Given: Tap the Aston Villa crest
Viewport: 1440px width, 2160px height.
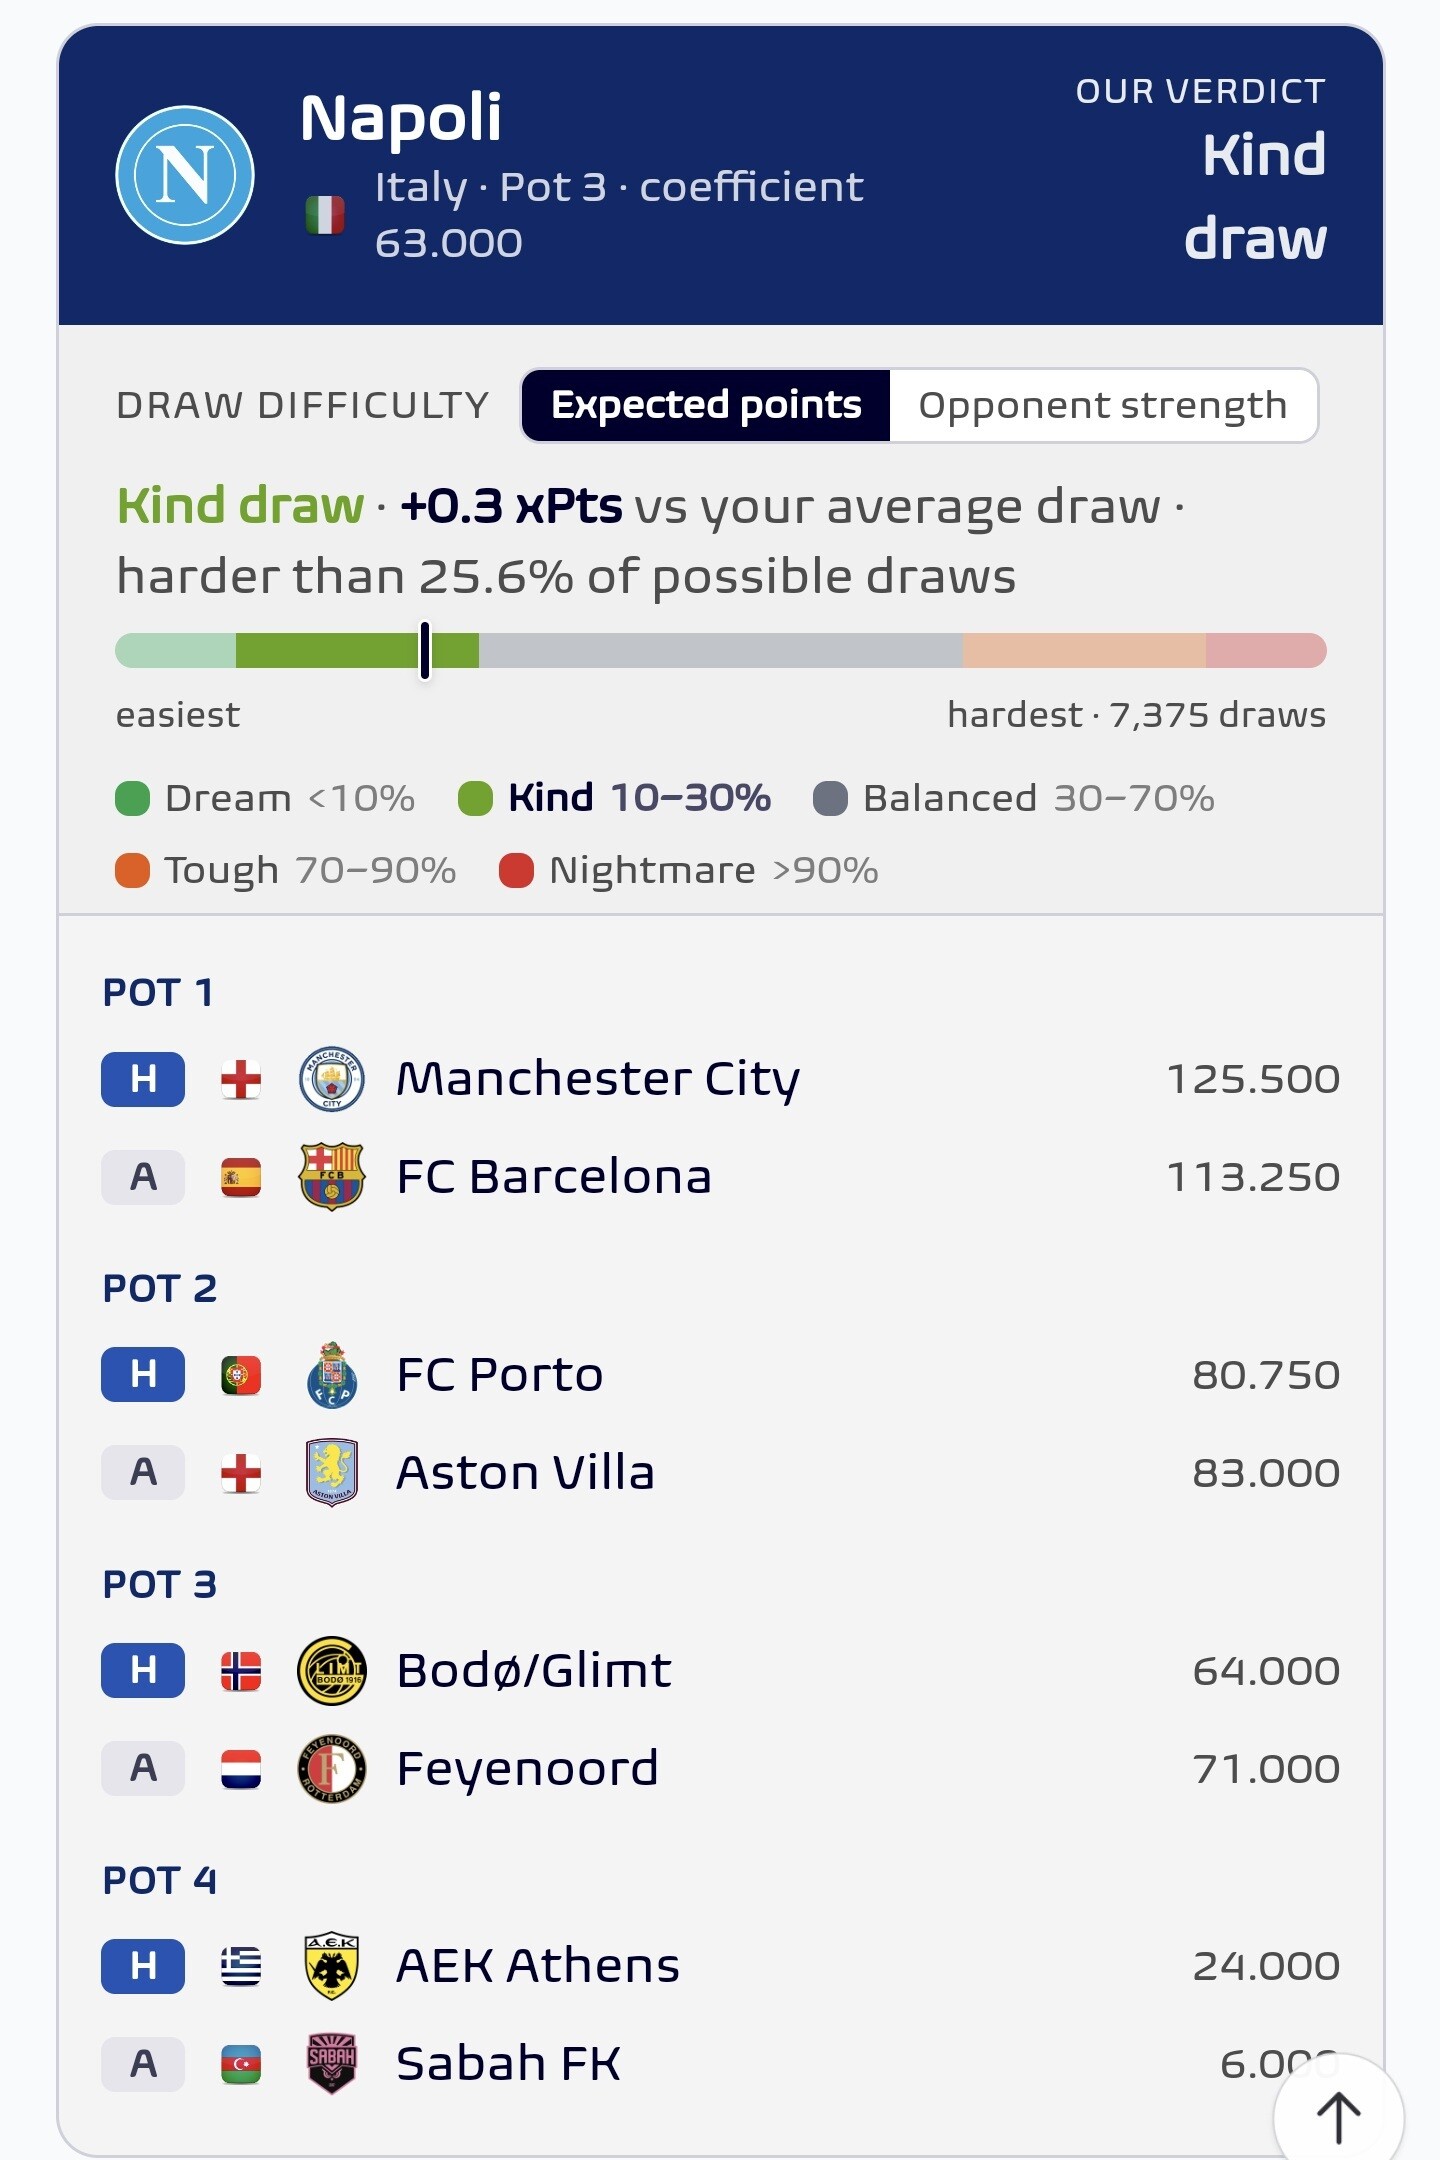Looking at the screenshot, I should point(332,1473).
